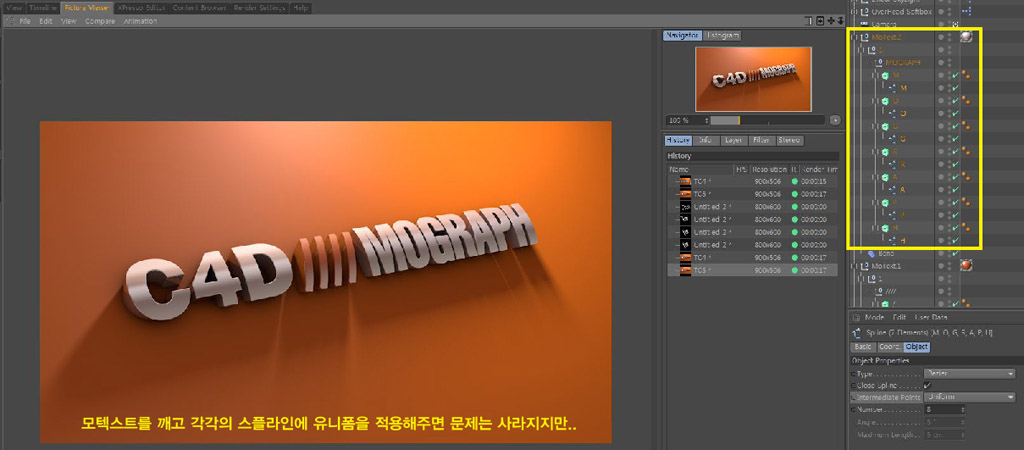Click the navigator preview thumbnail

pyautogui.click(x=753, y=79)
